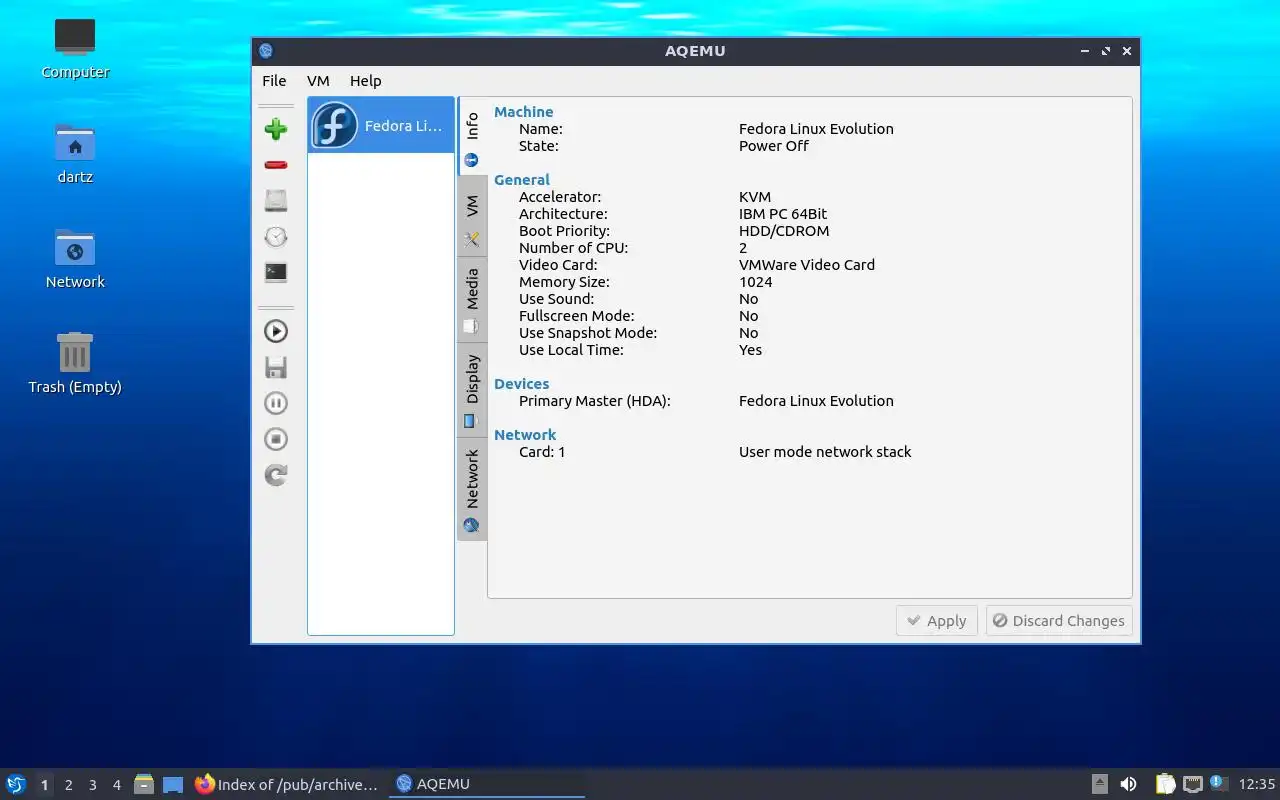1280x800 pixels.
Task: Click the Discard Changes button
Action: 1059,621
